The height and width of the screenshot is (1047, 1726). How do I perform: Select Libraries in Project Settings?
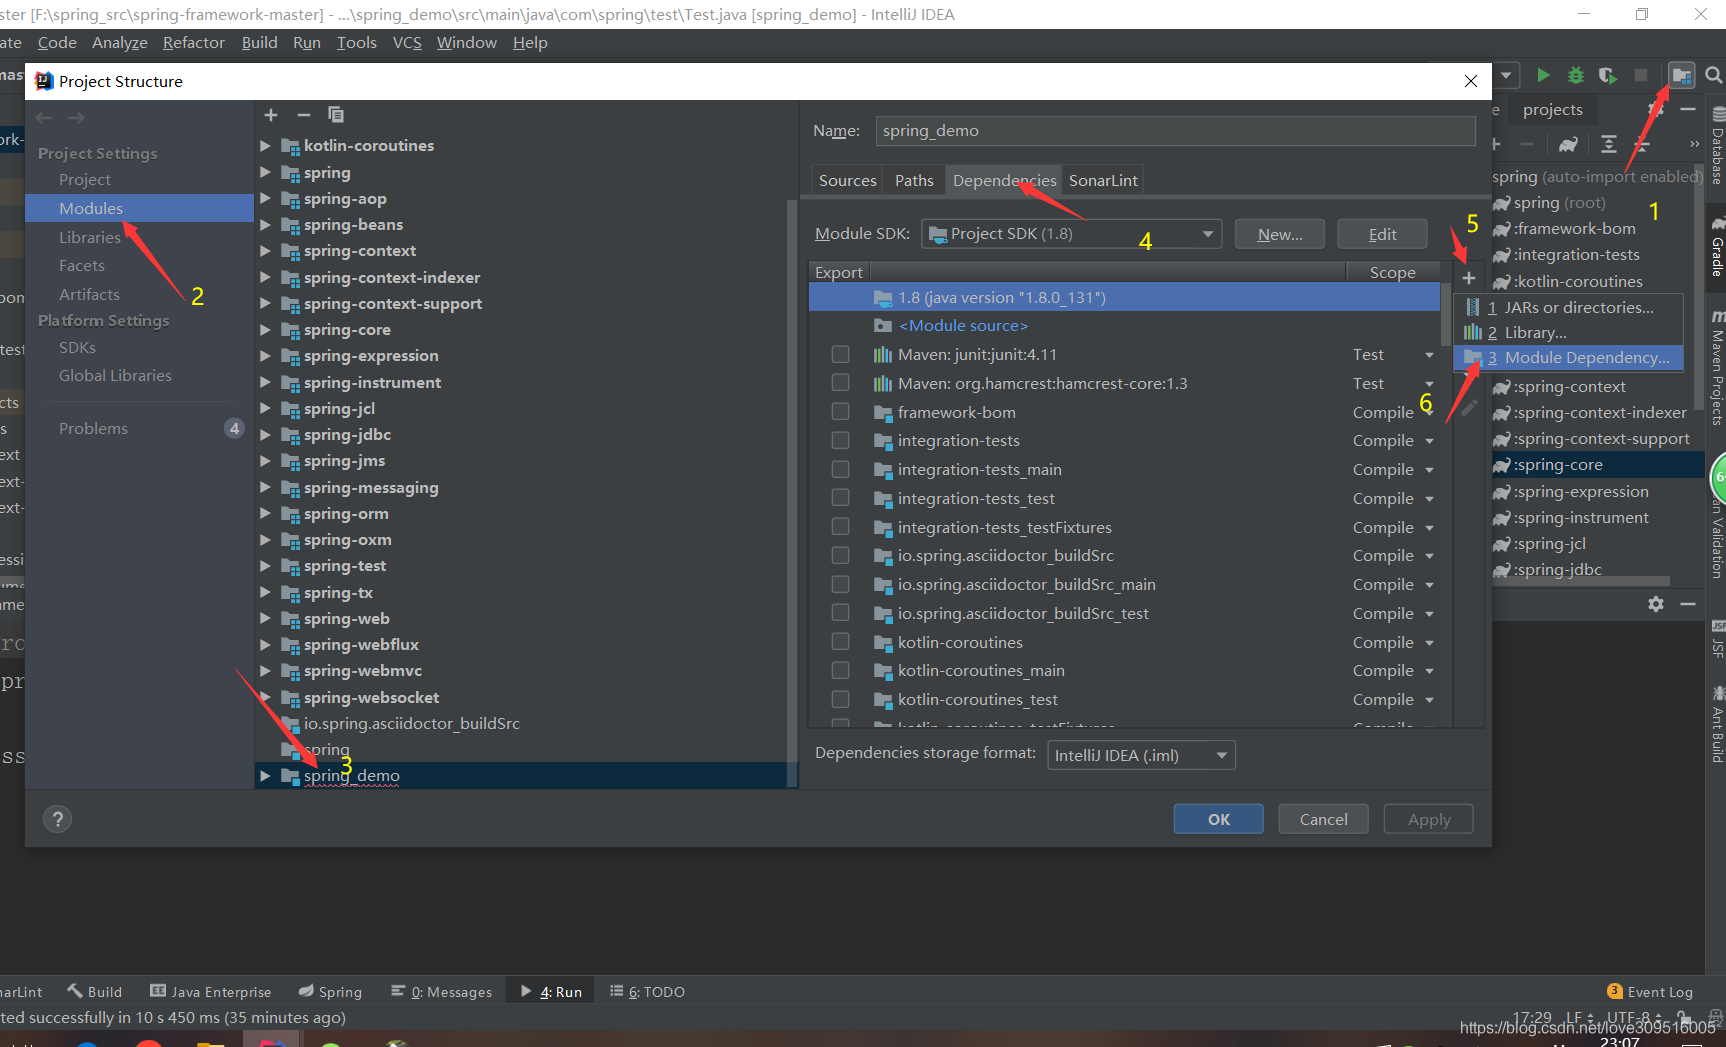pyautogui.click(x=89, y=237)
